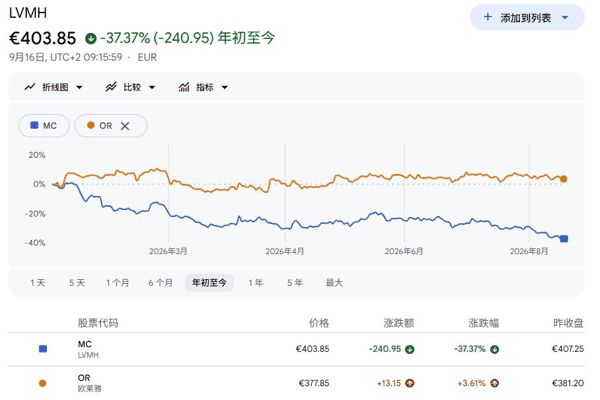Screen dimensions: 600x400
Task: Select the 最大 time range
Action: [334, 283]
